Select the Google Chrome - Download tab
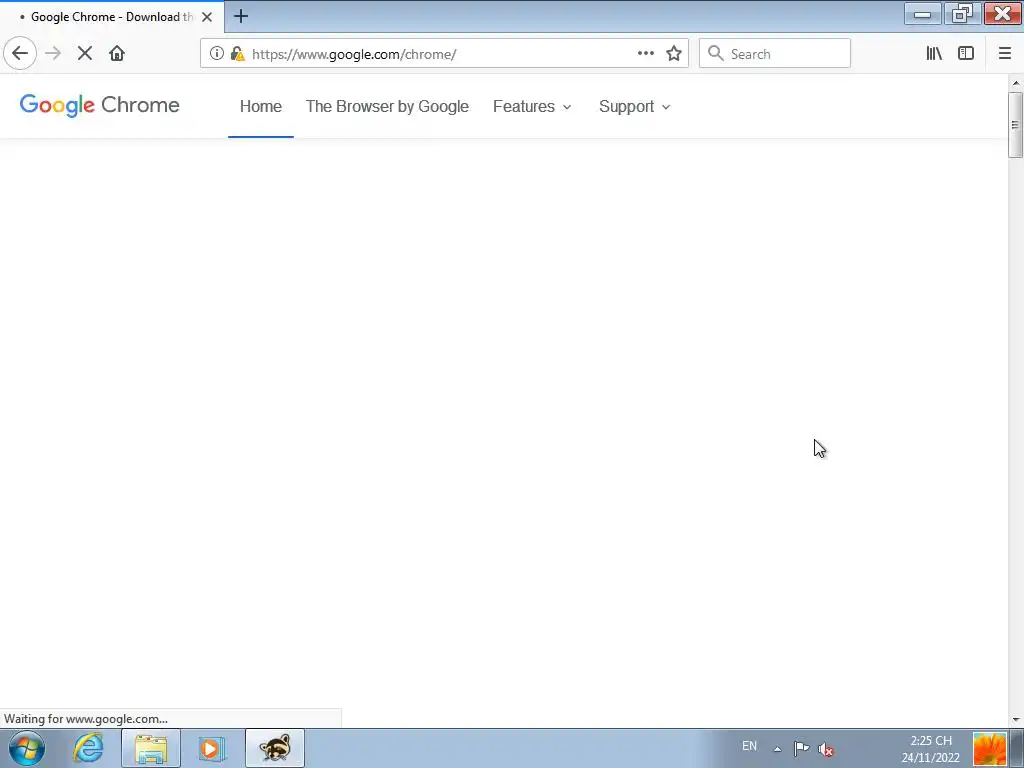The image size is (1024, 768). [x=112, y=17]
